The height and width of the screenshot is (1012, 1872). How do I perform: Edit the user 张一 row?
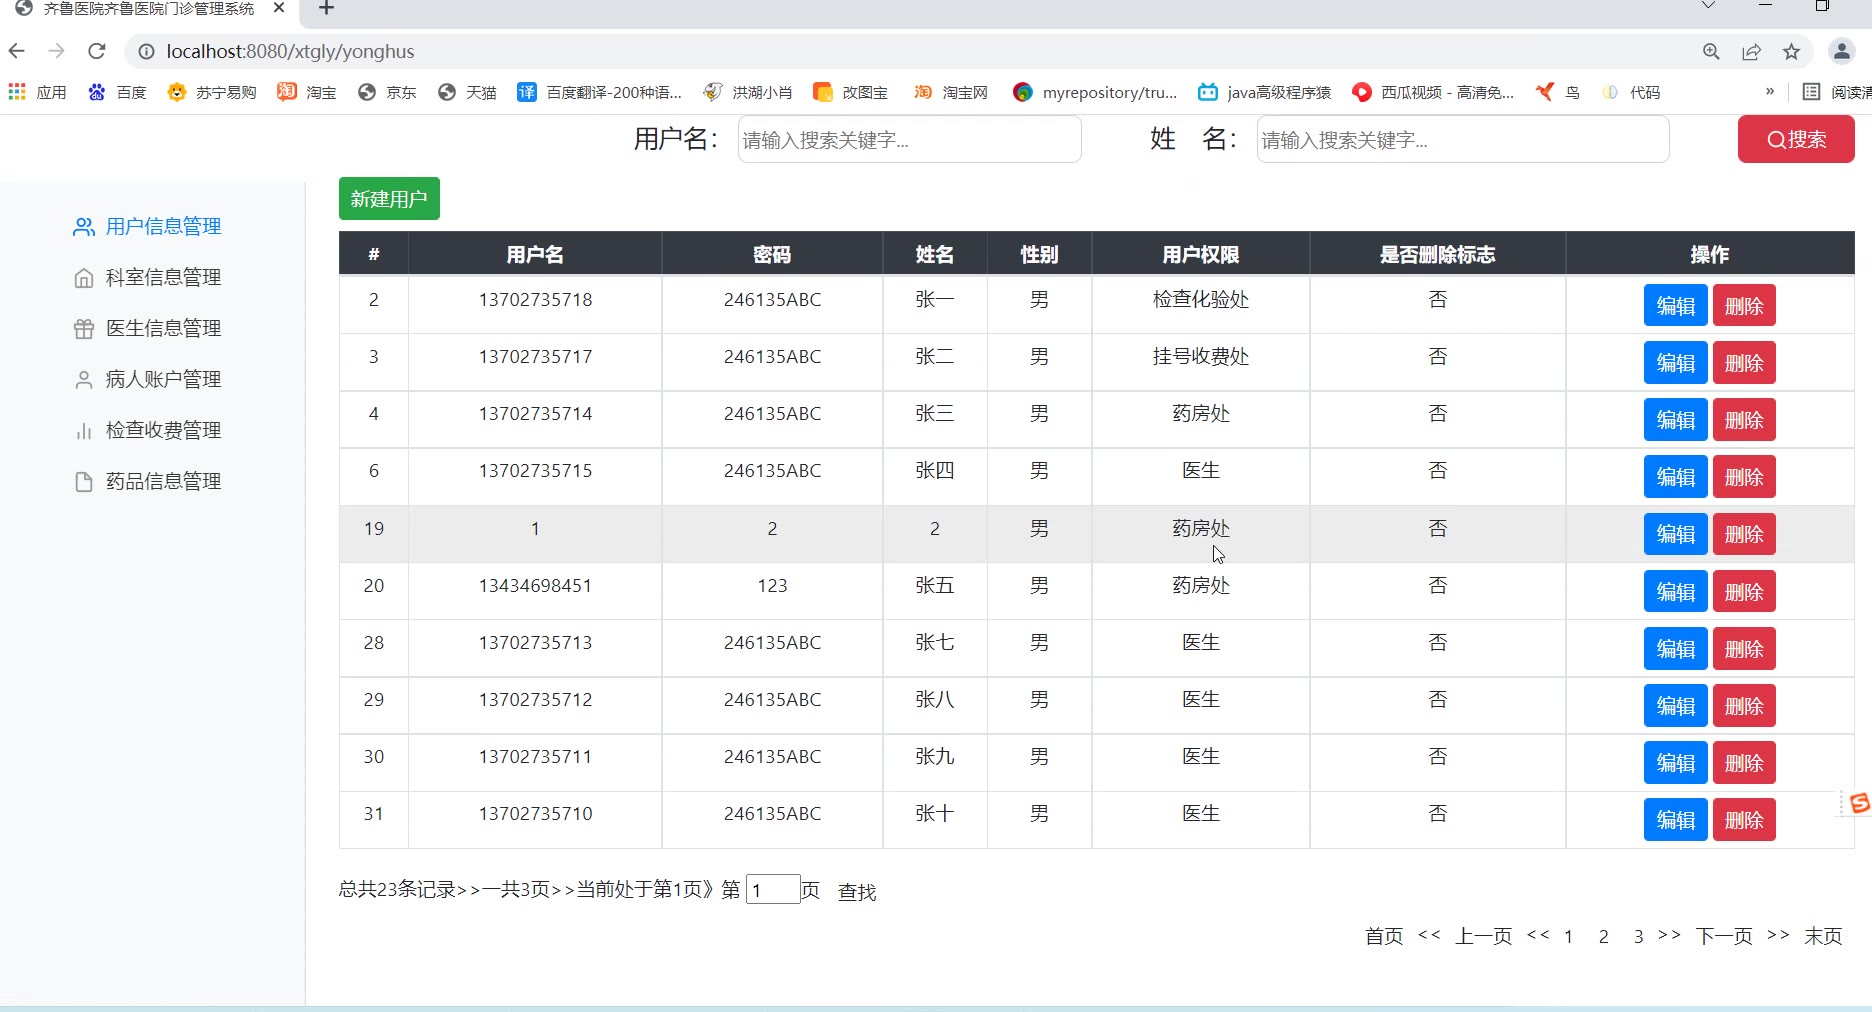(x=1675, y=306)
